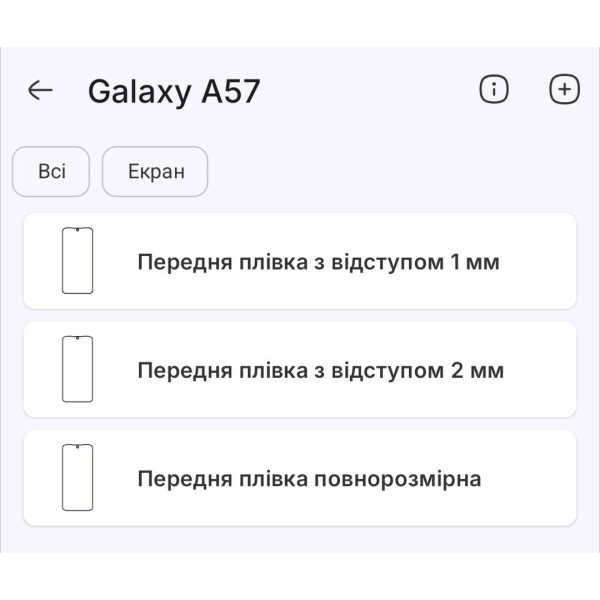Select "Передня плівка з відступом 1 мм"
The height and width of the screenshot is (600, 600).
click(318, 262)
